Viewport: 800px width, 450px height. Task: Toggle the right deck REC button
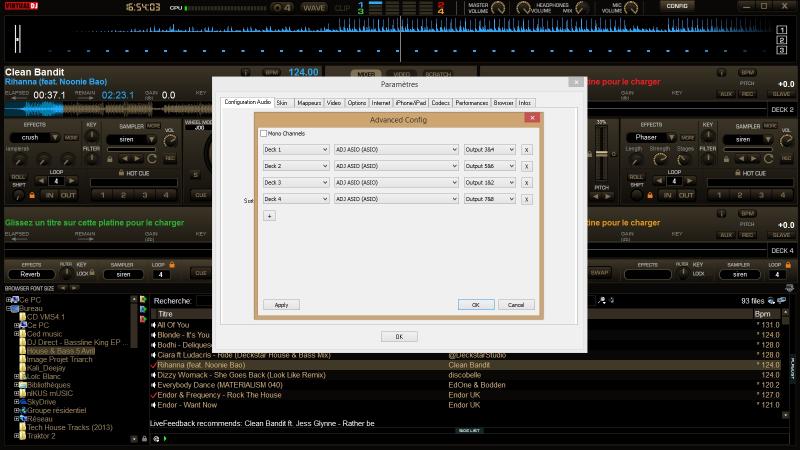747,95
